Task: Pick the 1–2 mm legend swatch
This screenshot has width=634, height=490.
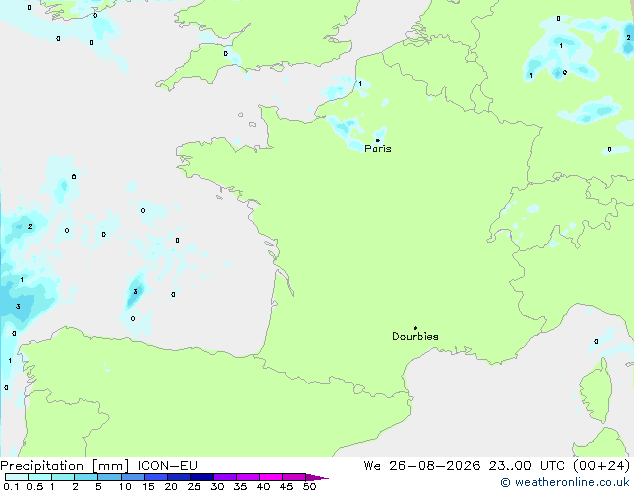Action: 63,477
